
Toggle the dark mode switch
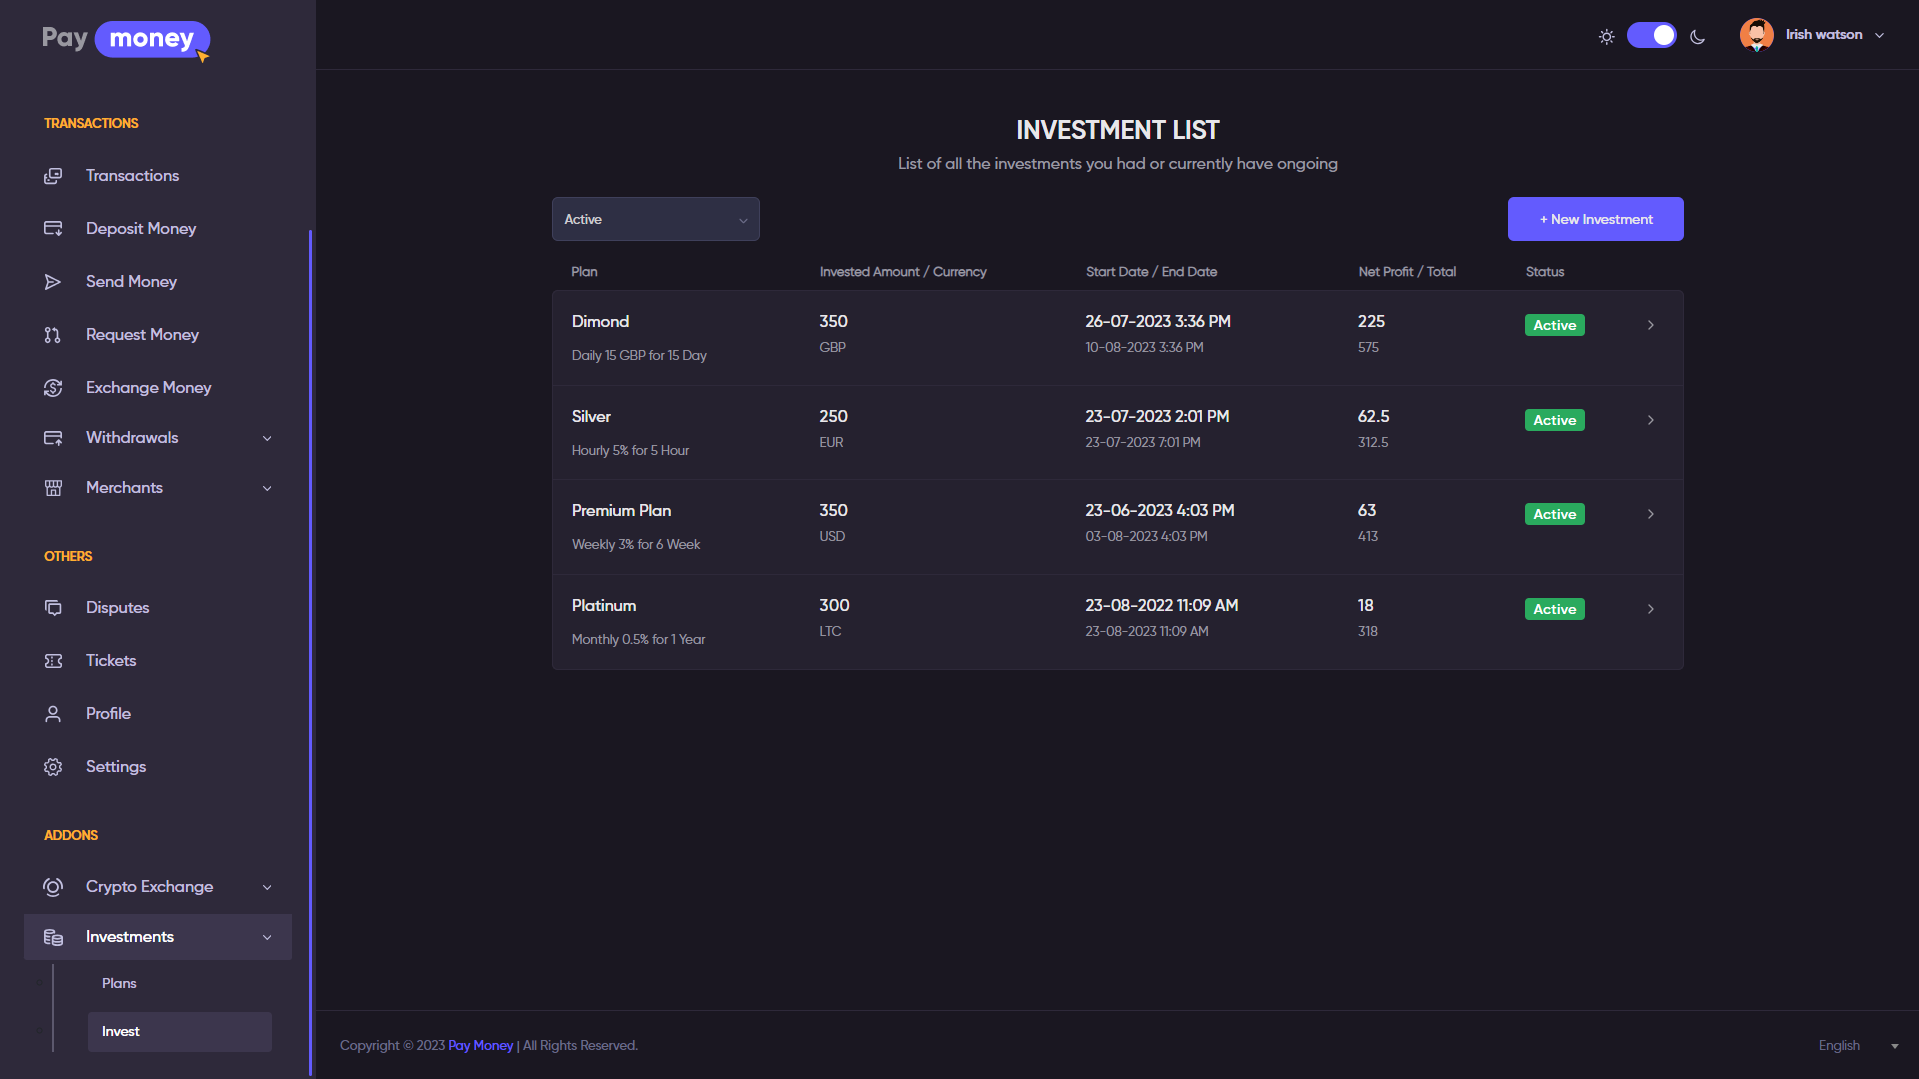1651,36
